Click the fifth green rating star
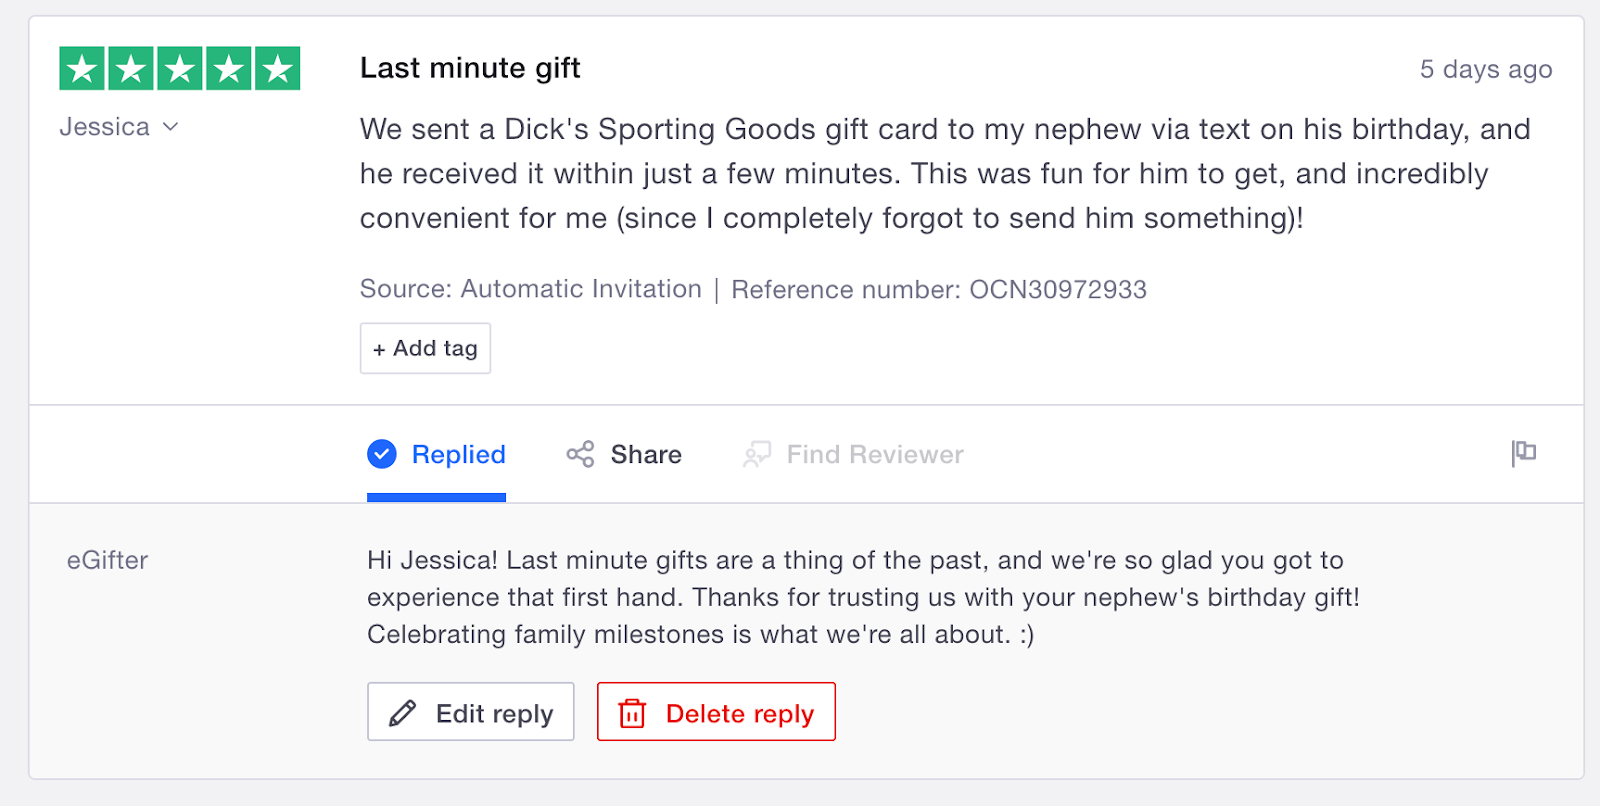The height and width of the screenshot is (806, 1600). click(x=278, y=69)
